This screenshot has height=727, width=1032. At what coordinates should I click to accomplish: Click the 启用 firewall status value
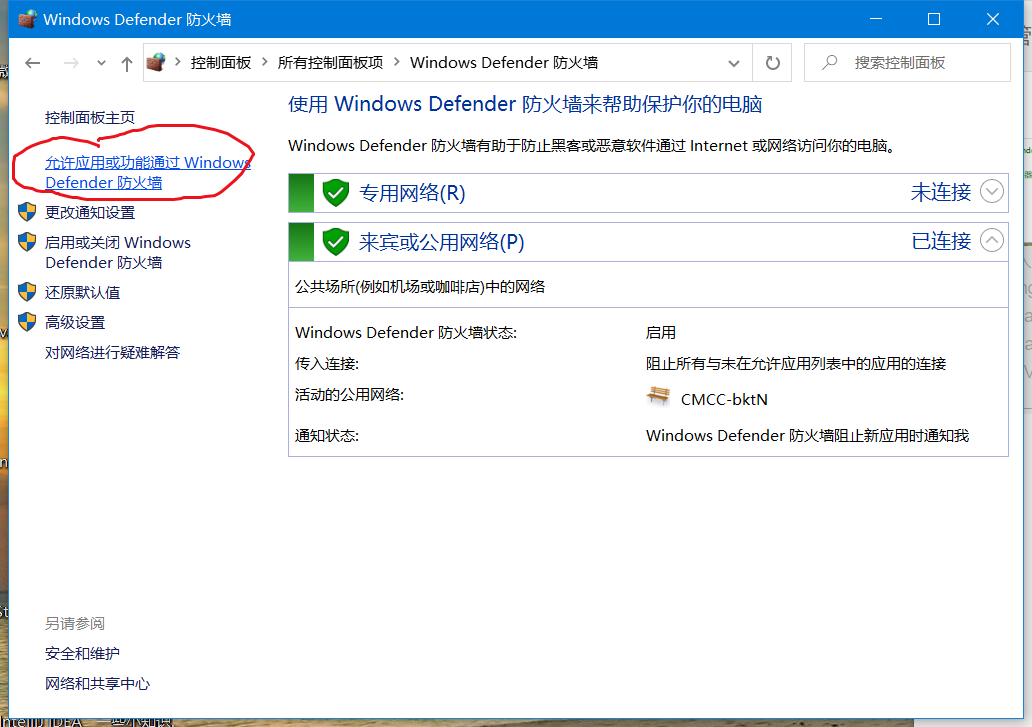pyautogui.click(x=661, y=333)
